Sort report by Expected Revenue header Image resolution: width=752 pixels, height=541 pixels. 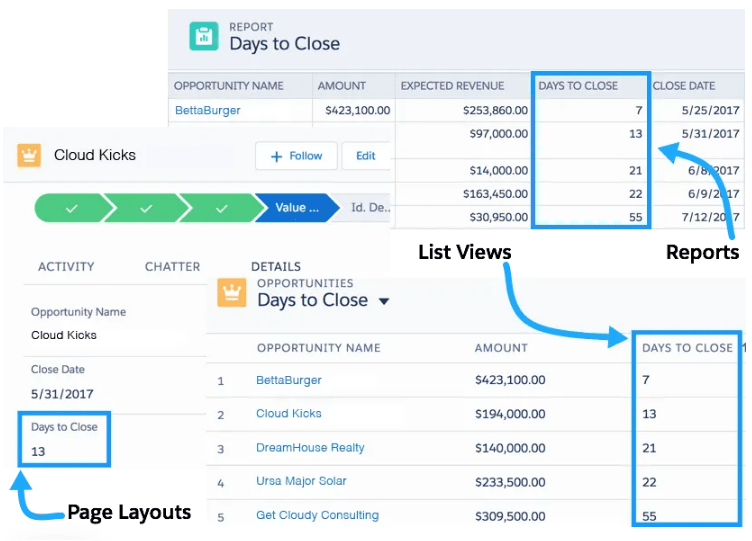tap(452, 86)
